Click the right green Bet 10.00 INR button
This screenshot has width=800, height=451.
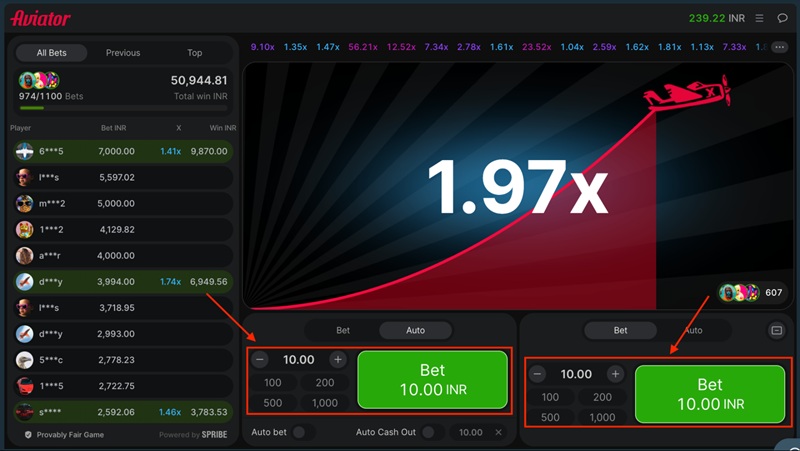[x=710, y=394]
